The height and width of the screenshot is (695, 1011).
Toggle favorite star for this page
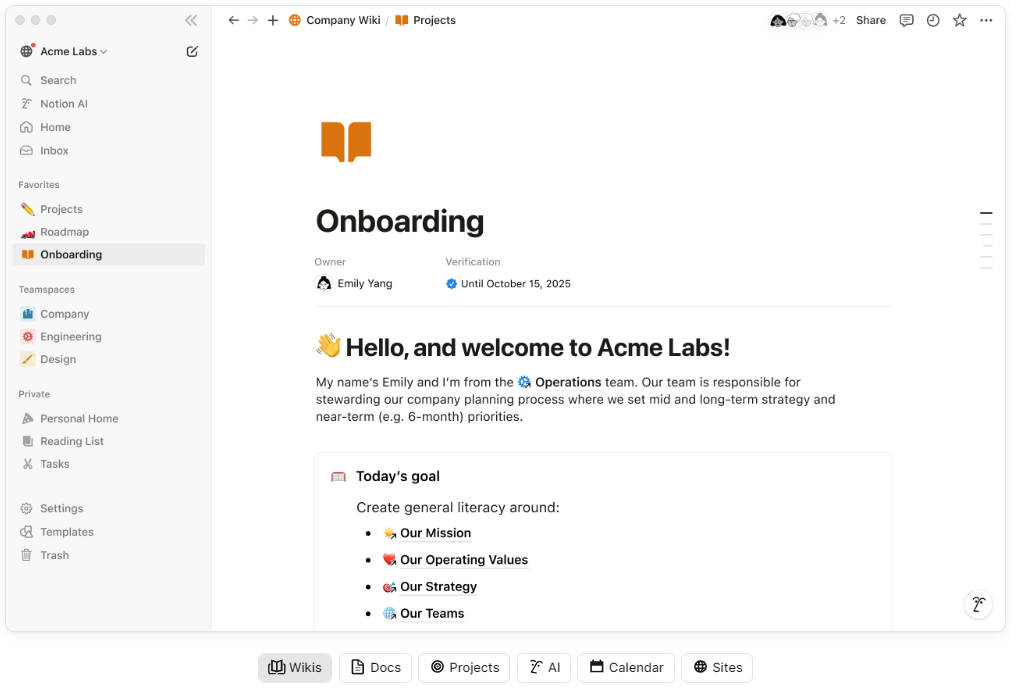pyautogui.click(x=959, y=21)
